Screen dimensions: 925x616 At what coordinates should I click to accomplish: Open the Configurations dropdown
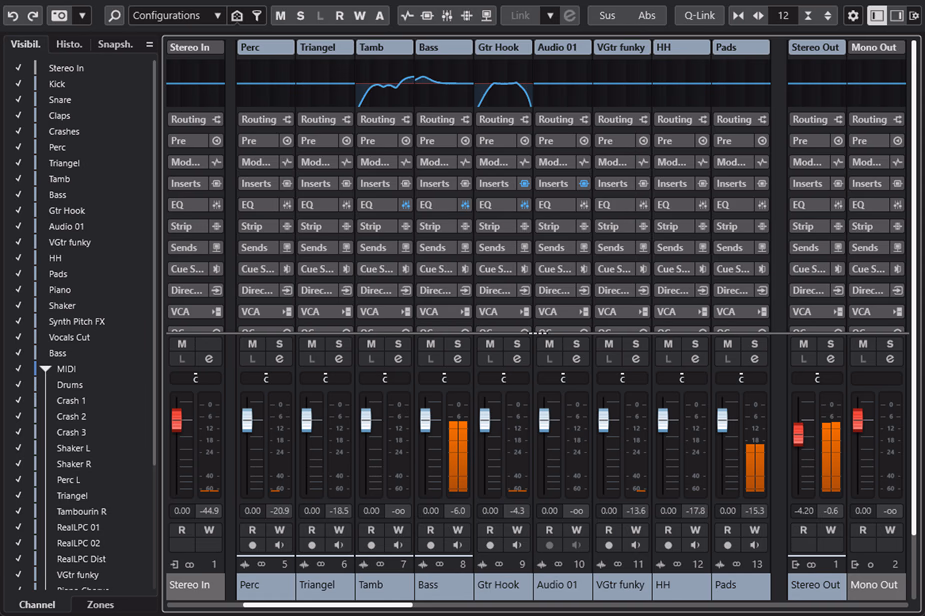click(176, 15)
